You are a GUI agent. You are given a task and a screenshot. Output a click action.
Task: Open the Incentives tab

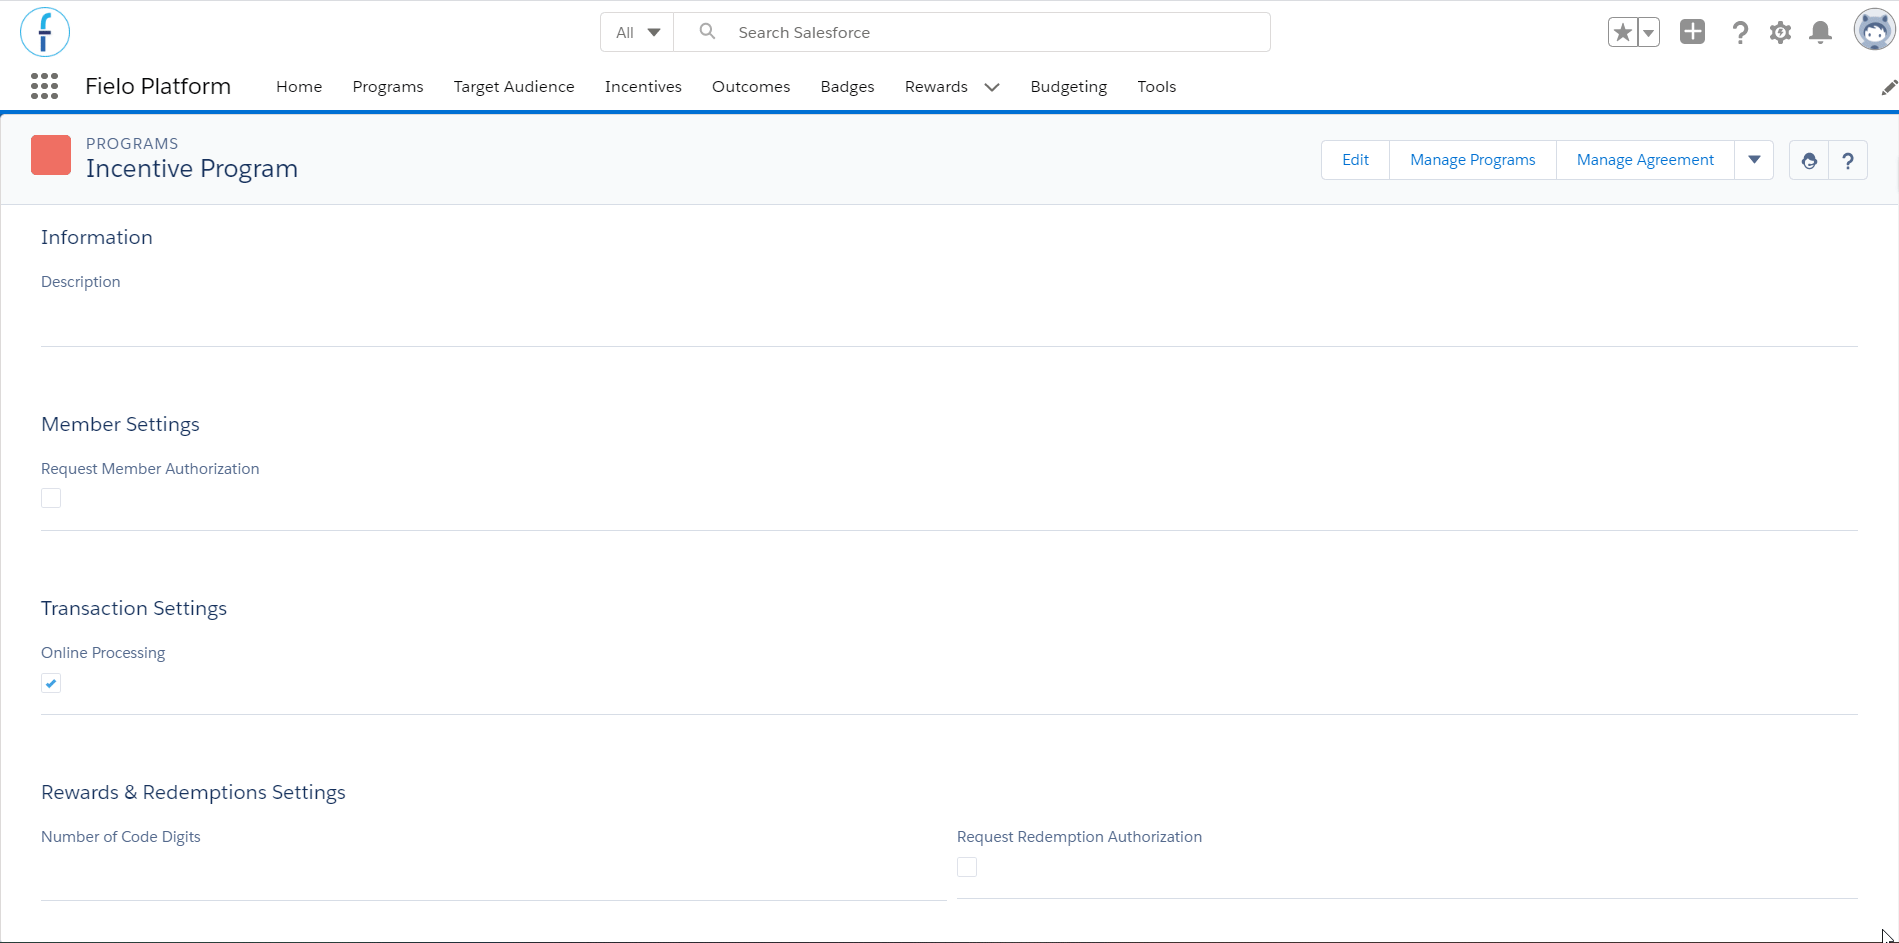pyautogui.click(x=643, y=87)
